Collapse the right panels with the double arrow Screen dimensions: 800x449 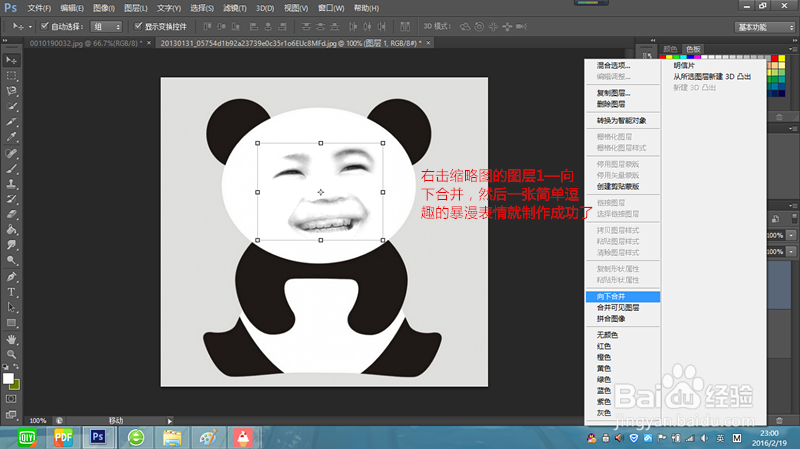click(x=794, y=40)
